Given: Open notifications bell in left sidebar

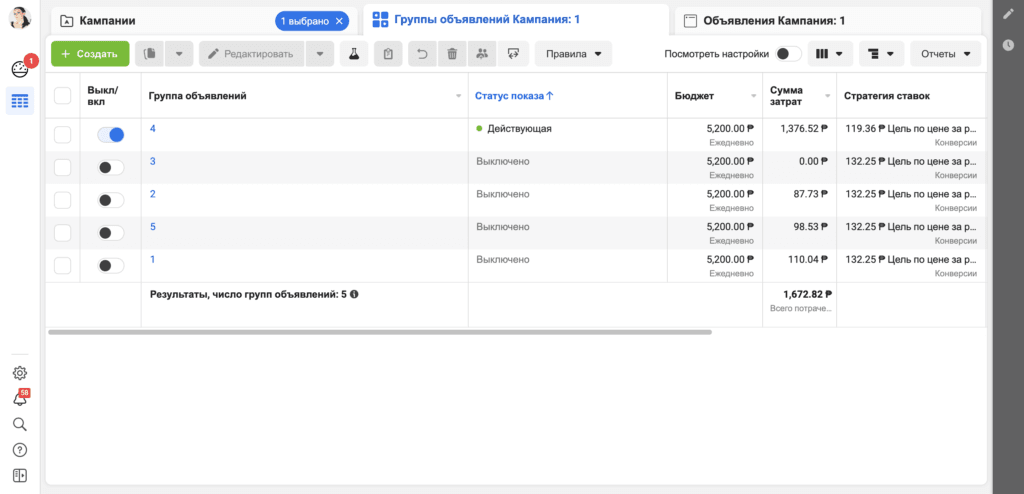Looking at the screenshot, I should point(20,398).
